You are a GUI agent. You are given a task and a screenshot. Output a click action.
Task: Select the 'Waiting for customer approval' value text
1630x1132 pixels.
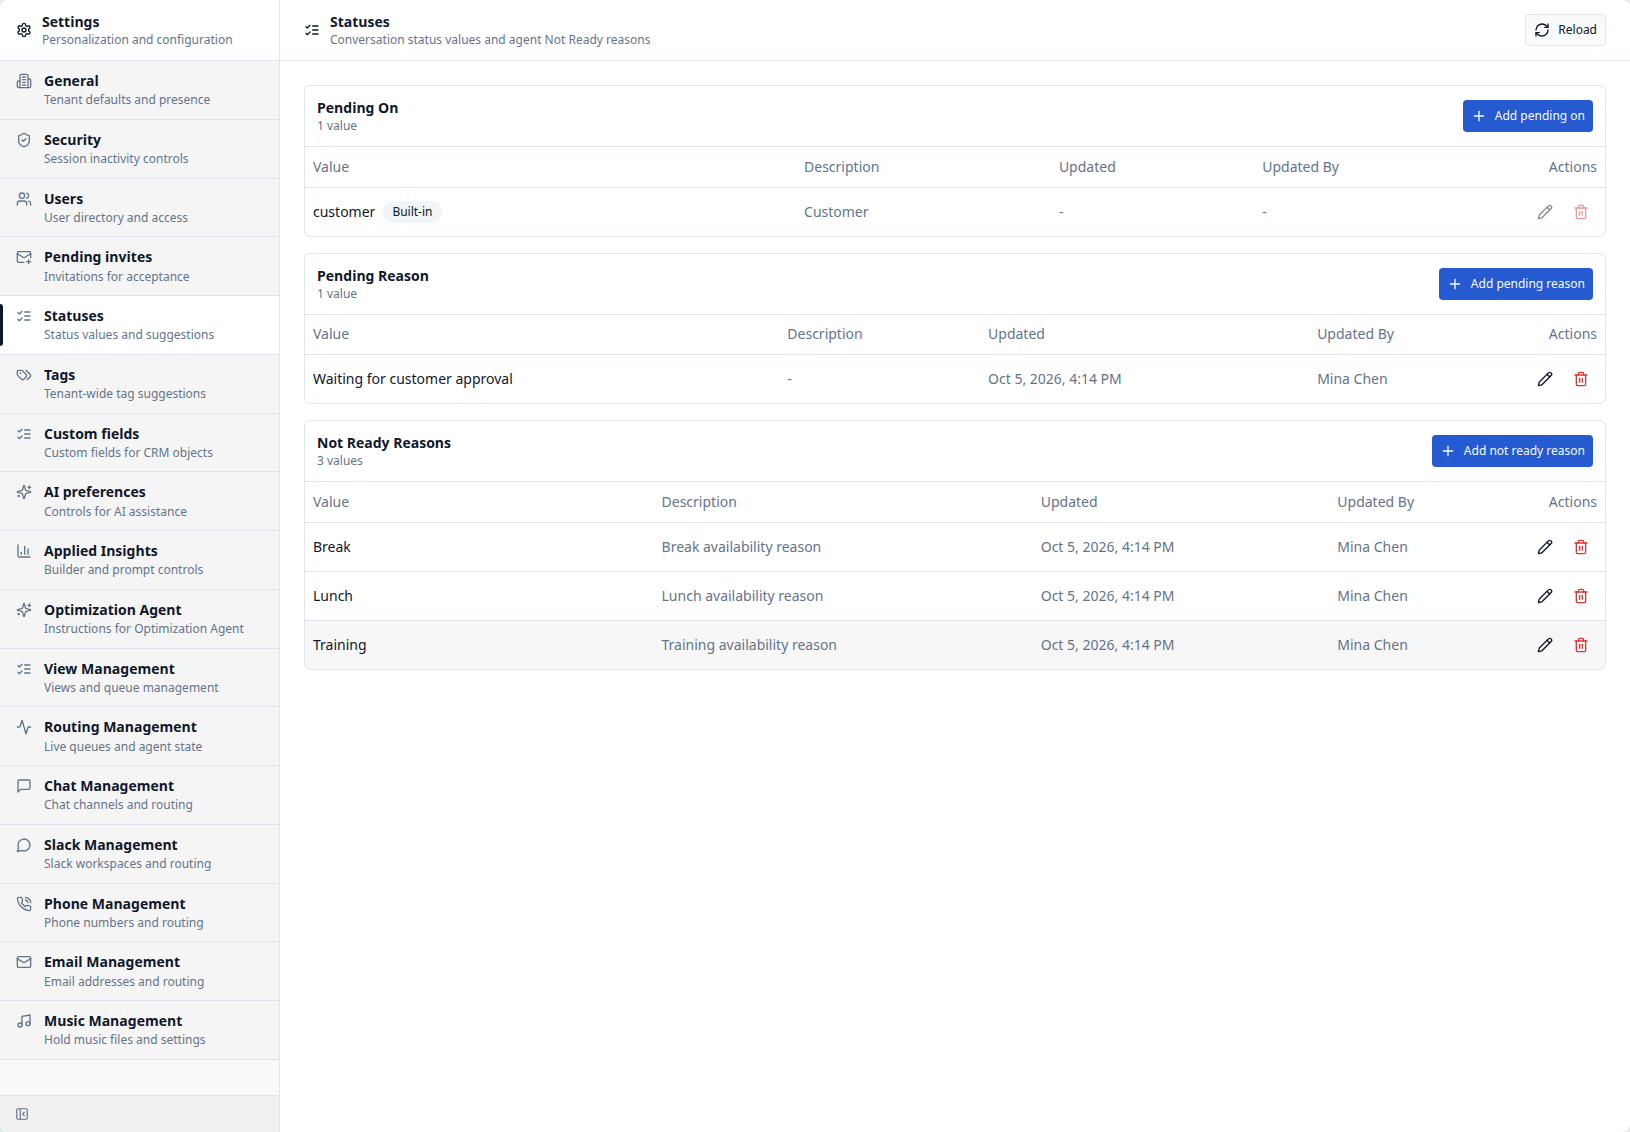point(413,379)
